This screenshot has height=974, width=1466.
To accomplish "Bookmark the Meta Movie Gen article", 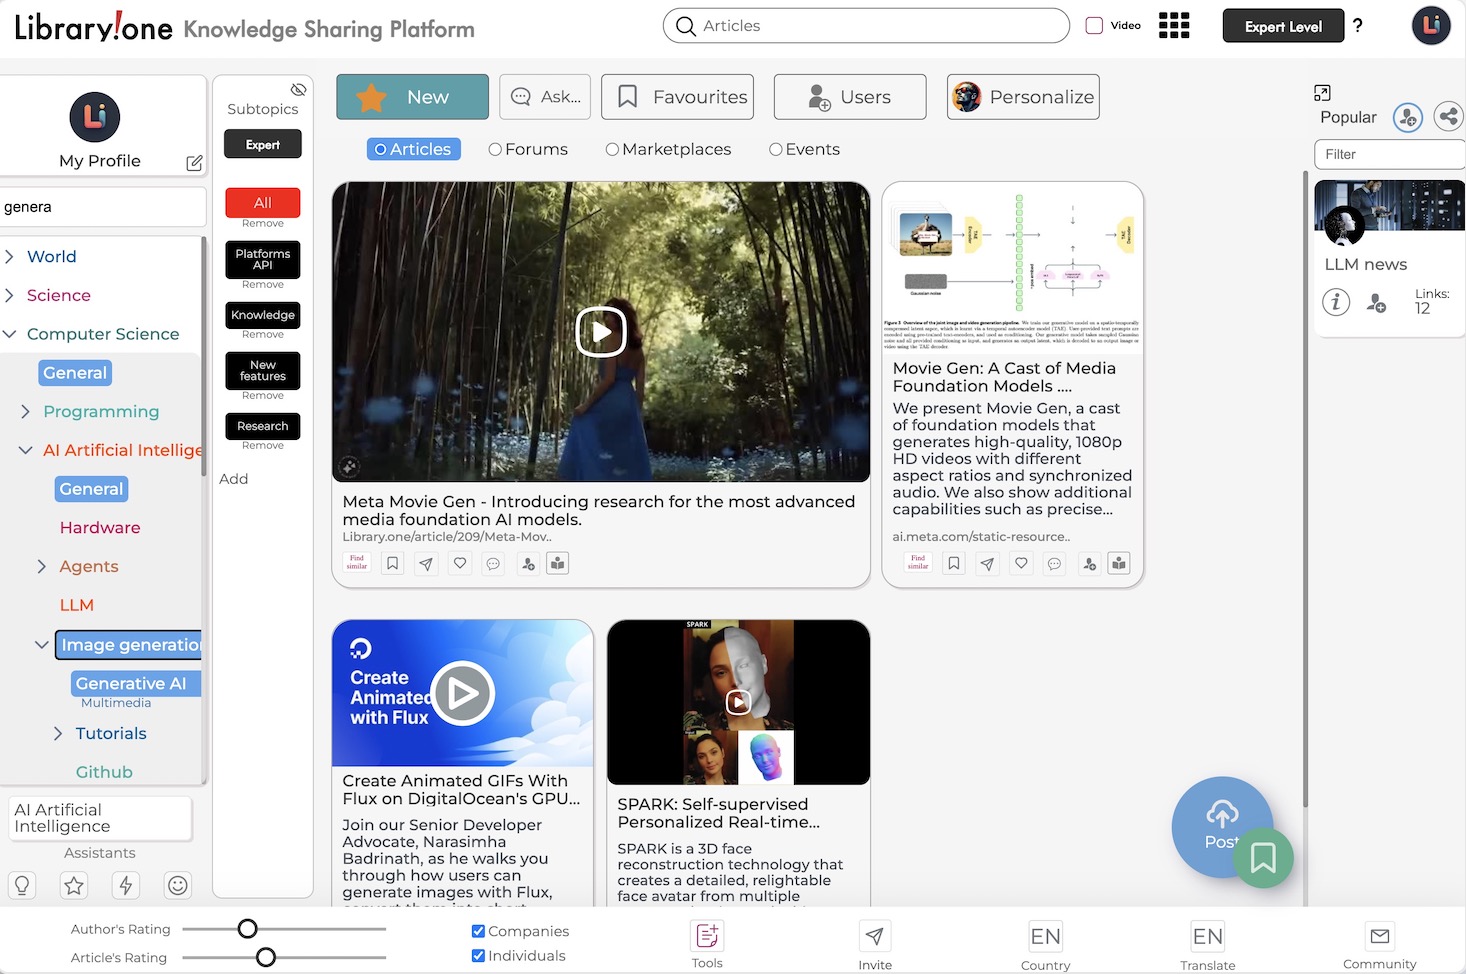I will coord(392,563).
